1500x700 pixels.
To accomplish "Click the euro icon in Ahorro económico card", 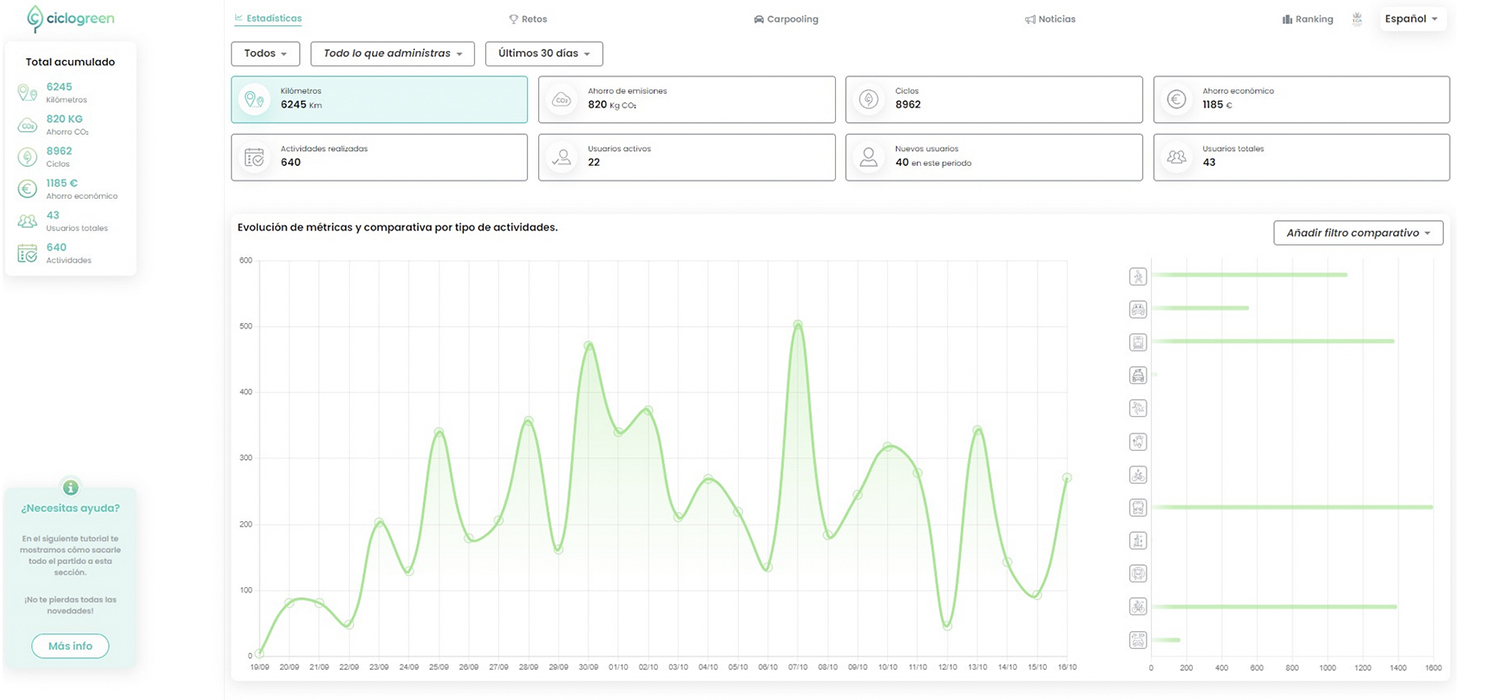I will pos(1177,99).
